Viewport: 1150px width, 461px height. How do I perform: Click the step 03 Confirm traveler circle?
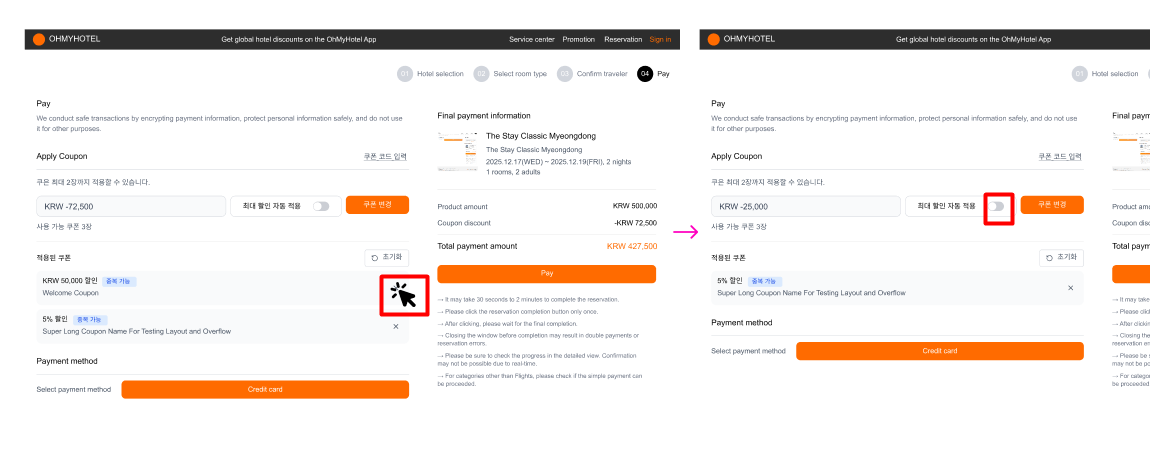click(x=565, y=74)
